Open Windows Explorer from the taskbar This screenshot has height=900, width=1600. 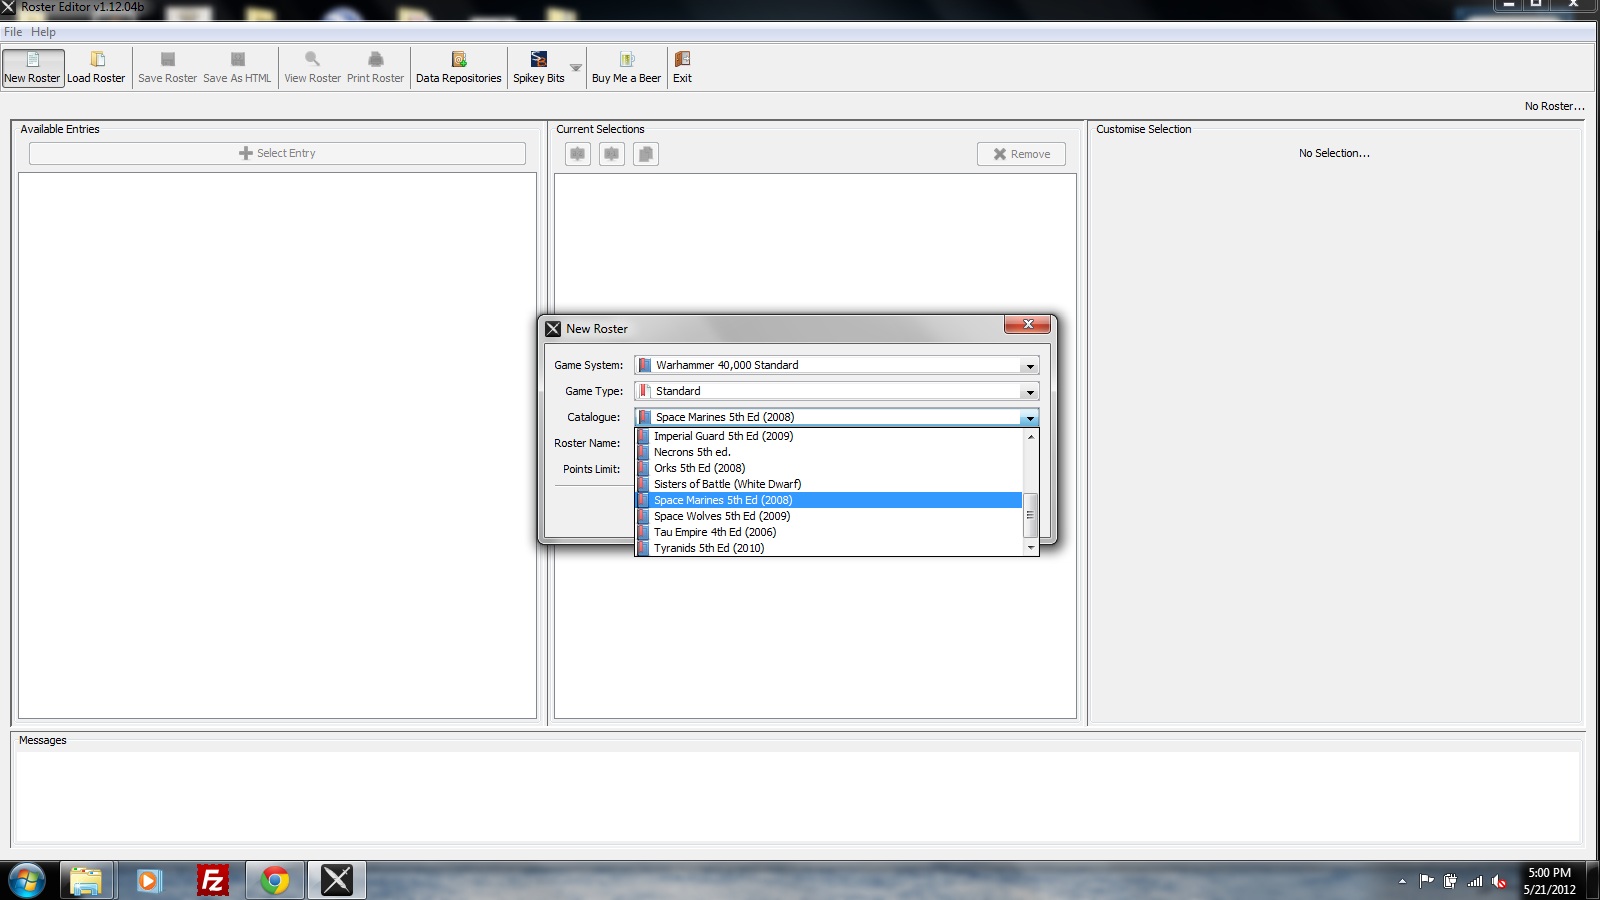coord(86,880)
